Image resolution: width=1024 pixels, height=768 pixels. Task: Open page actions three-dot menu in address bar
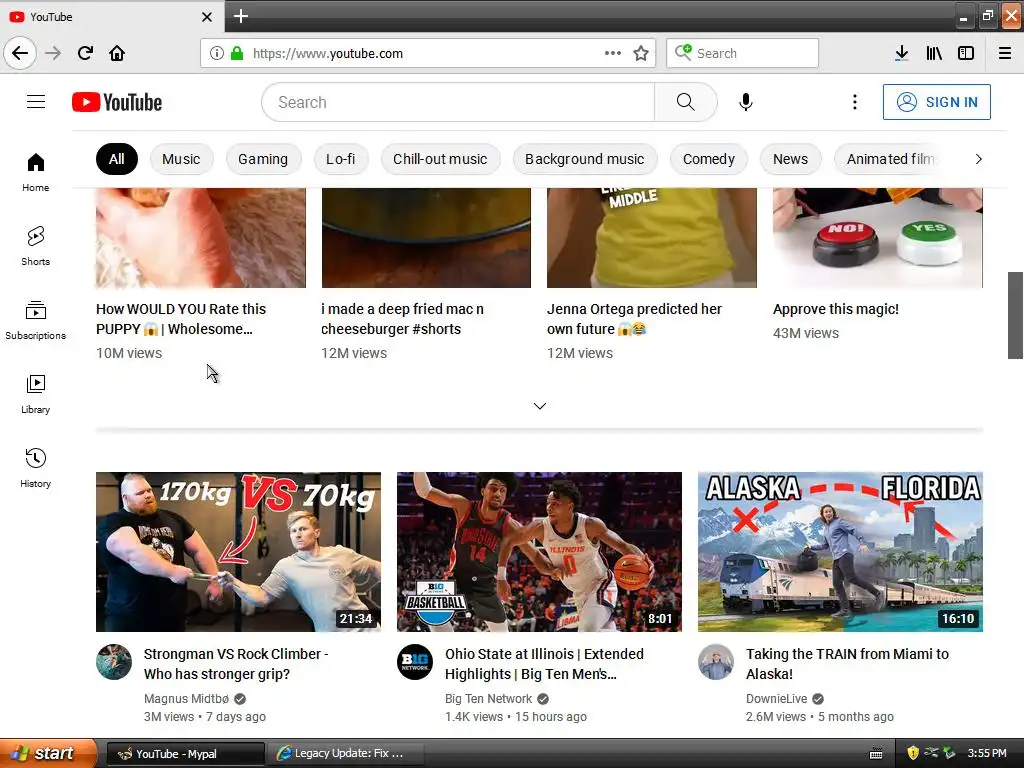point(613,53)
